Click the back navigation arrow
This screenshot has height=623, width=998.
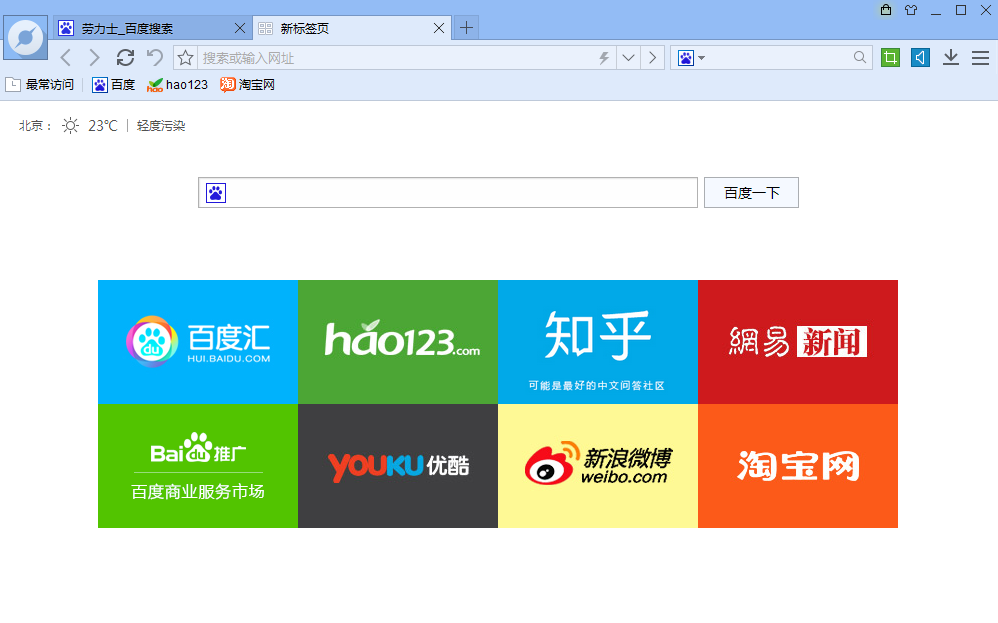pos(66,58)
